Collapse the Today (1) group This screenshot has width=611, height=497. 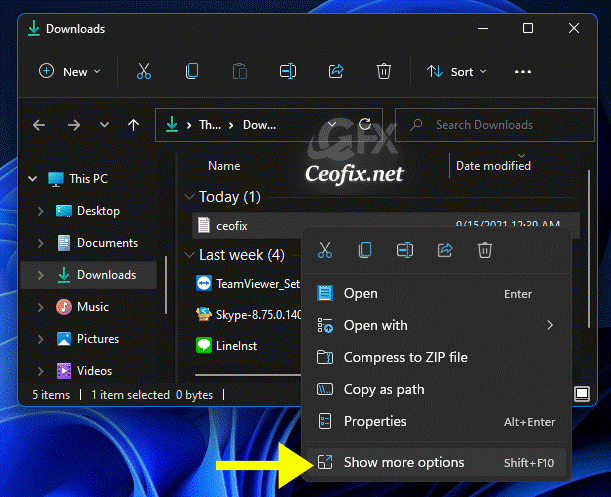[x=188, y=197]
